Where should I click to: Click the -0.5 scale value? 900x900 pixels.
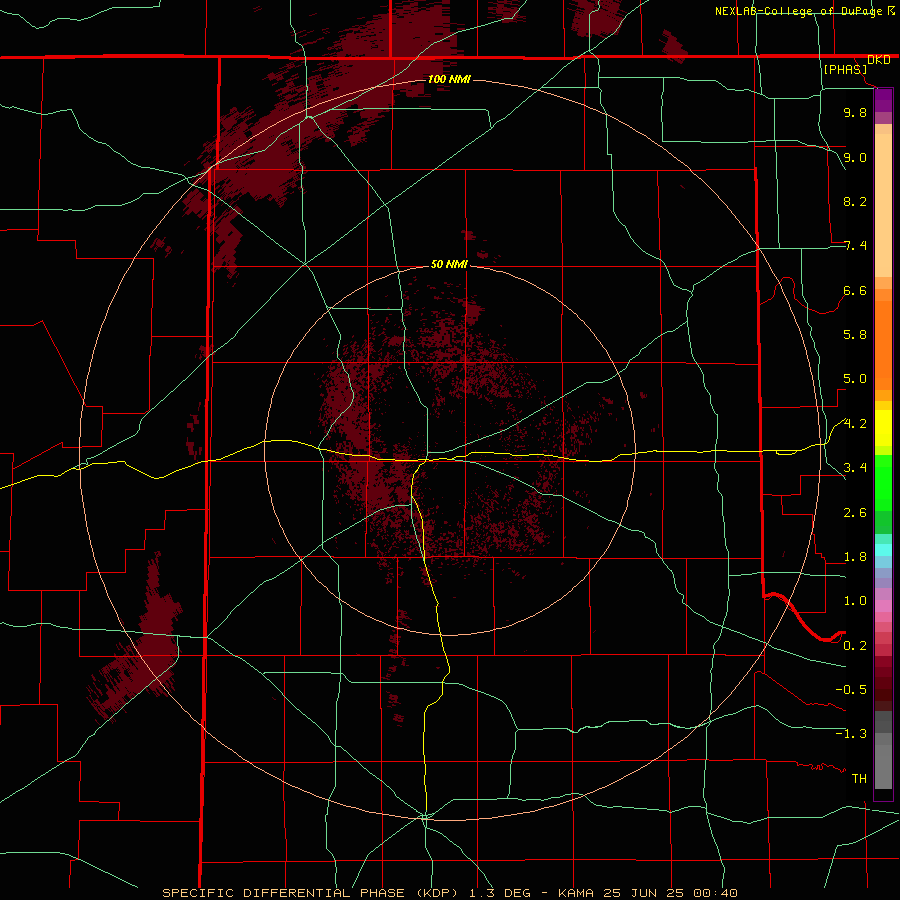click(x=851, y=690)
